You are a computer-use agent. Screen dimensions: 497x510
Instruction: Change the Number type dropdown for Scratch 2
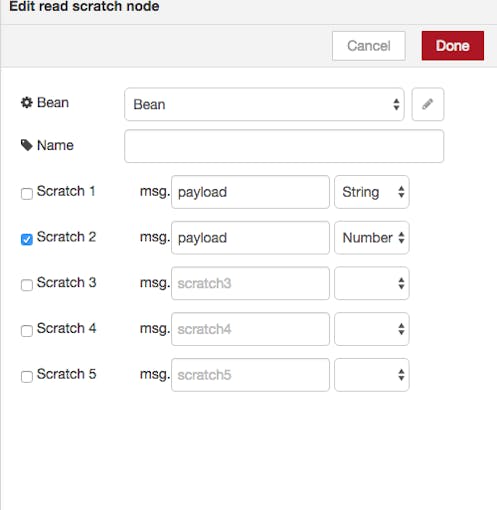click(x=372, y=238)
